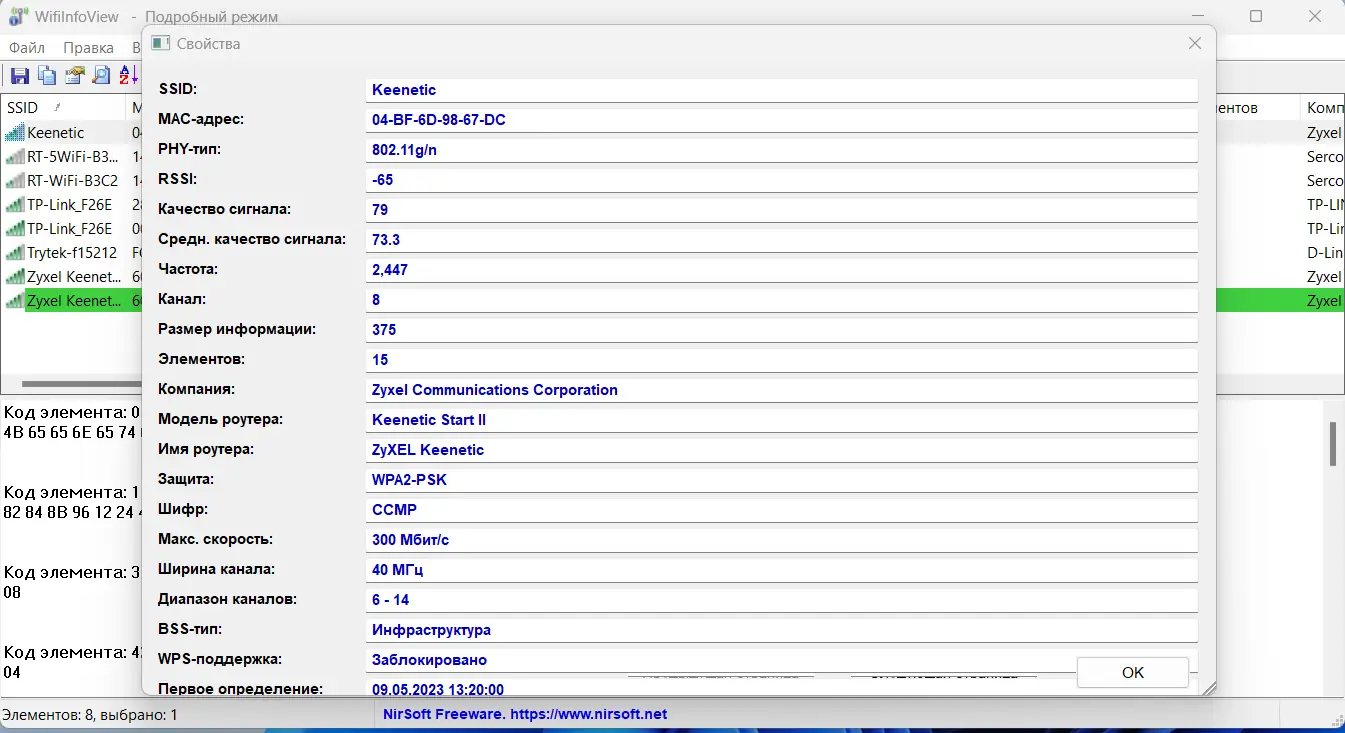The image size is (1345, 733).
Task: Click the company field Zyxel Communications Corporation
Action: coord(782,390)
